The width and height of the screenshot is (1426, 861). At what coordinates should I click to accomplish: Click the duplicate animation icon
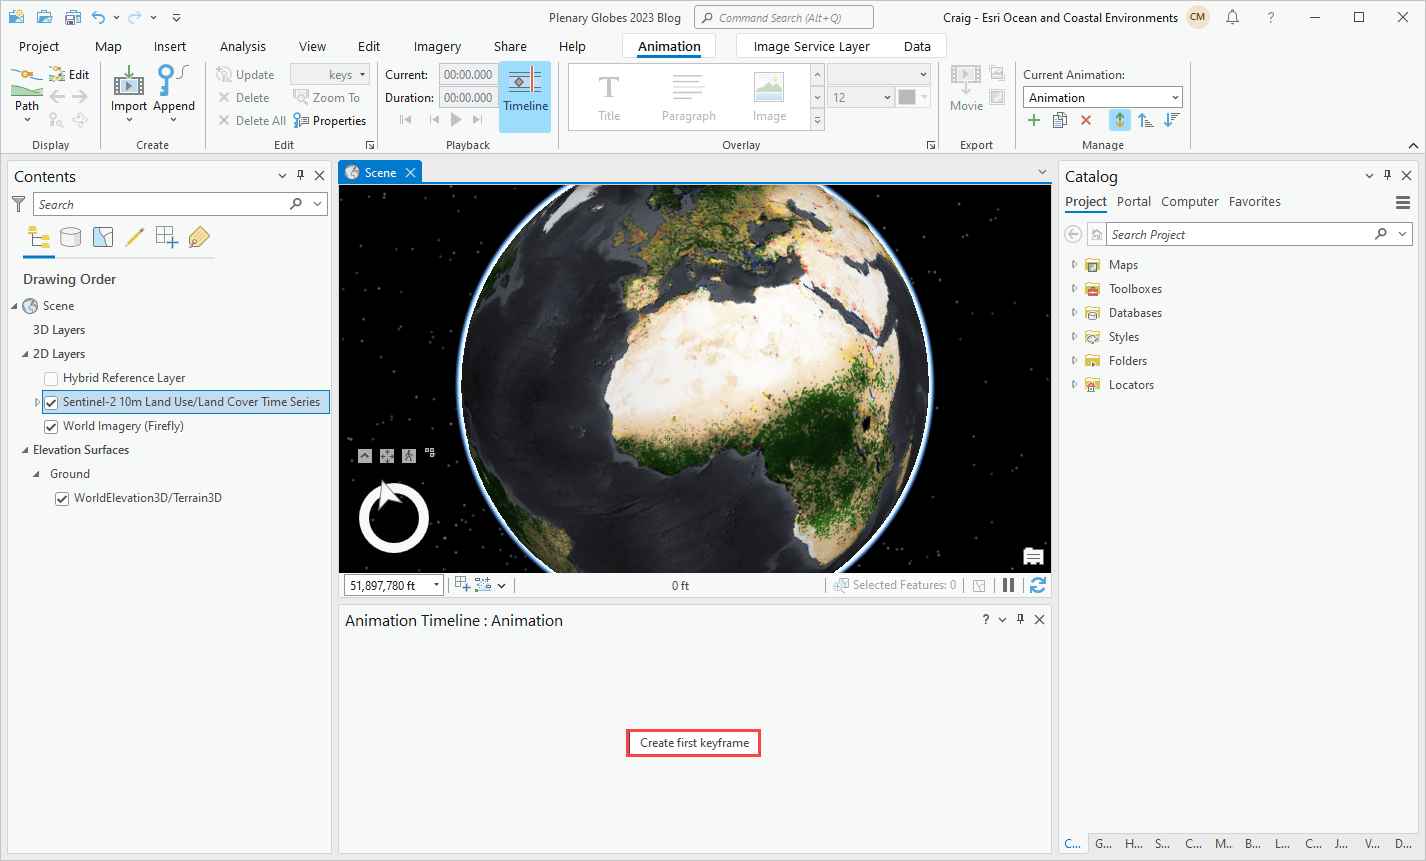[1060, 120]
